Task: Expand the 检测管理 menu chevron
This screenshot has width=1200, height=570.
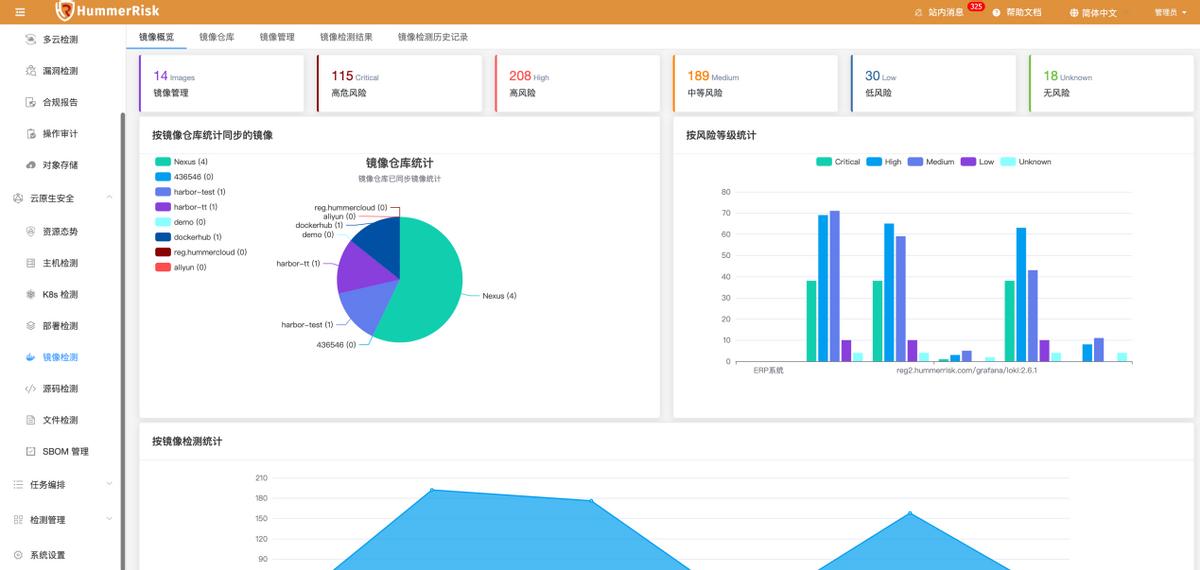Action: [109, 520]
